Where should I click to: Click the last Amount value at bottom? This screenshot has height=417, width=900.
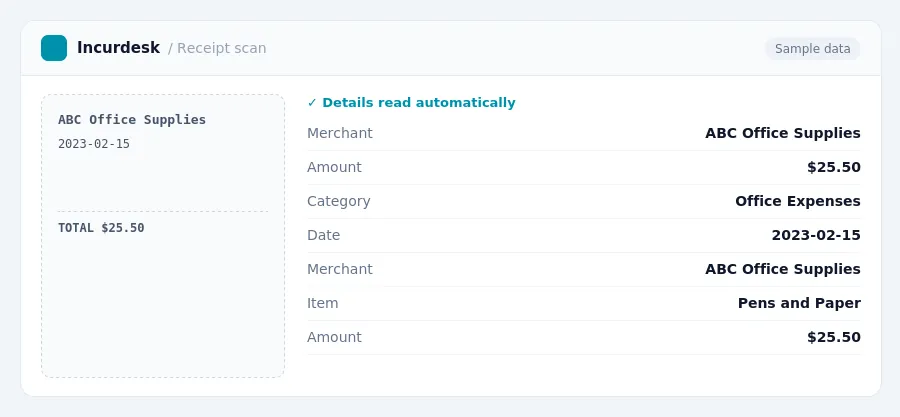point(833,337)
